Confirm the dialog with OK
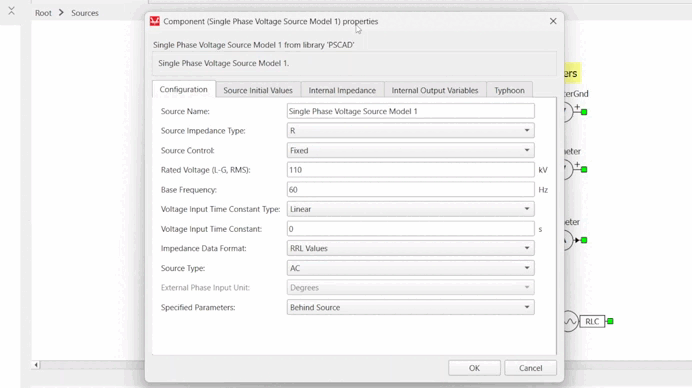This screenshot has height=388, width=692. pyautogui.click(x=474, y=368)
